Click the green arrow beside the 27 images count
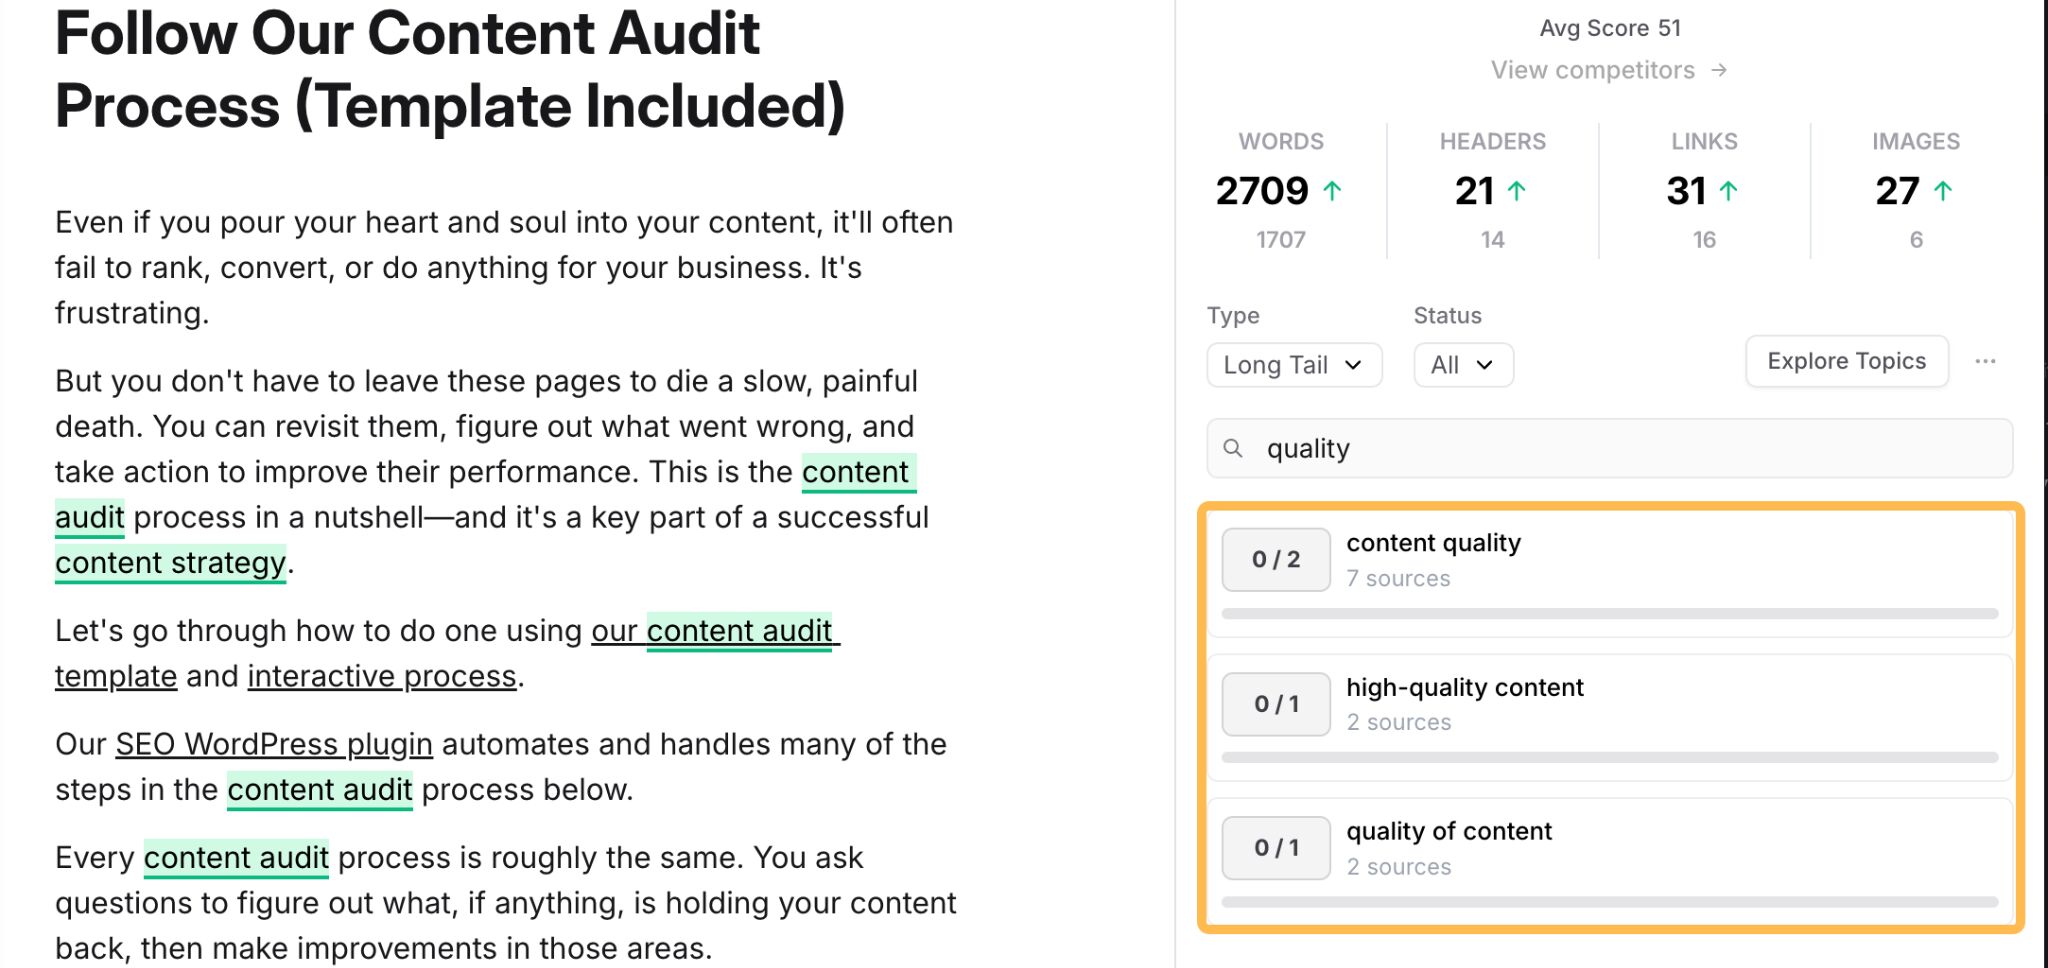The image size is (2048, 968). (x=1942, y=191)
